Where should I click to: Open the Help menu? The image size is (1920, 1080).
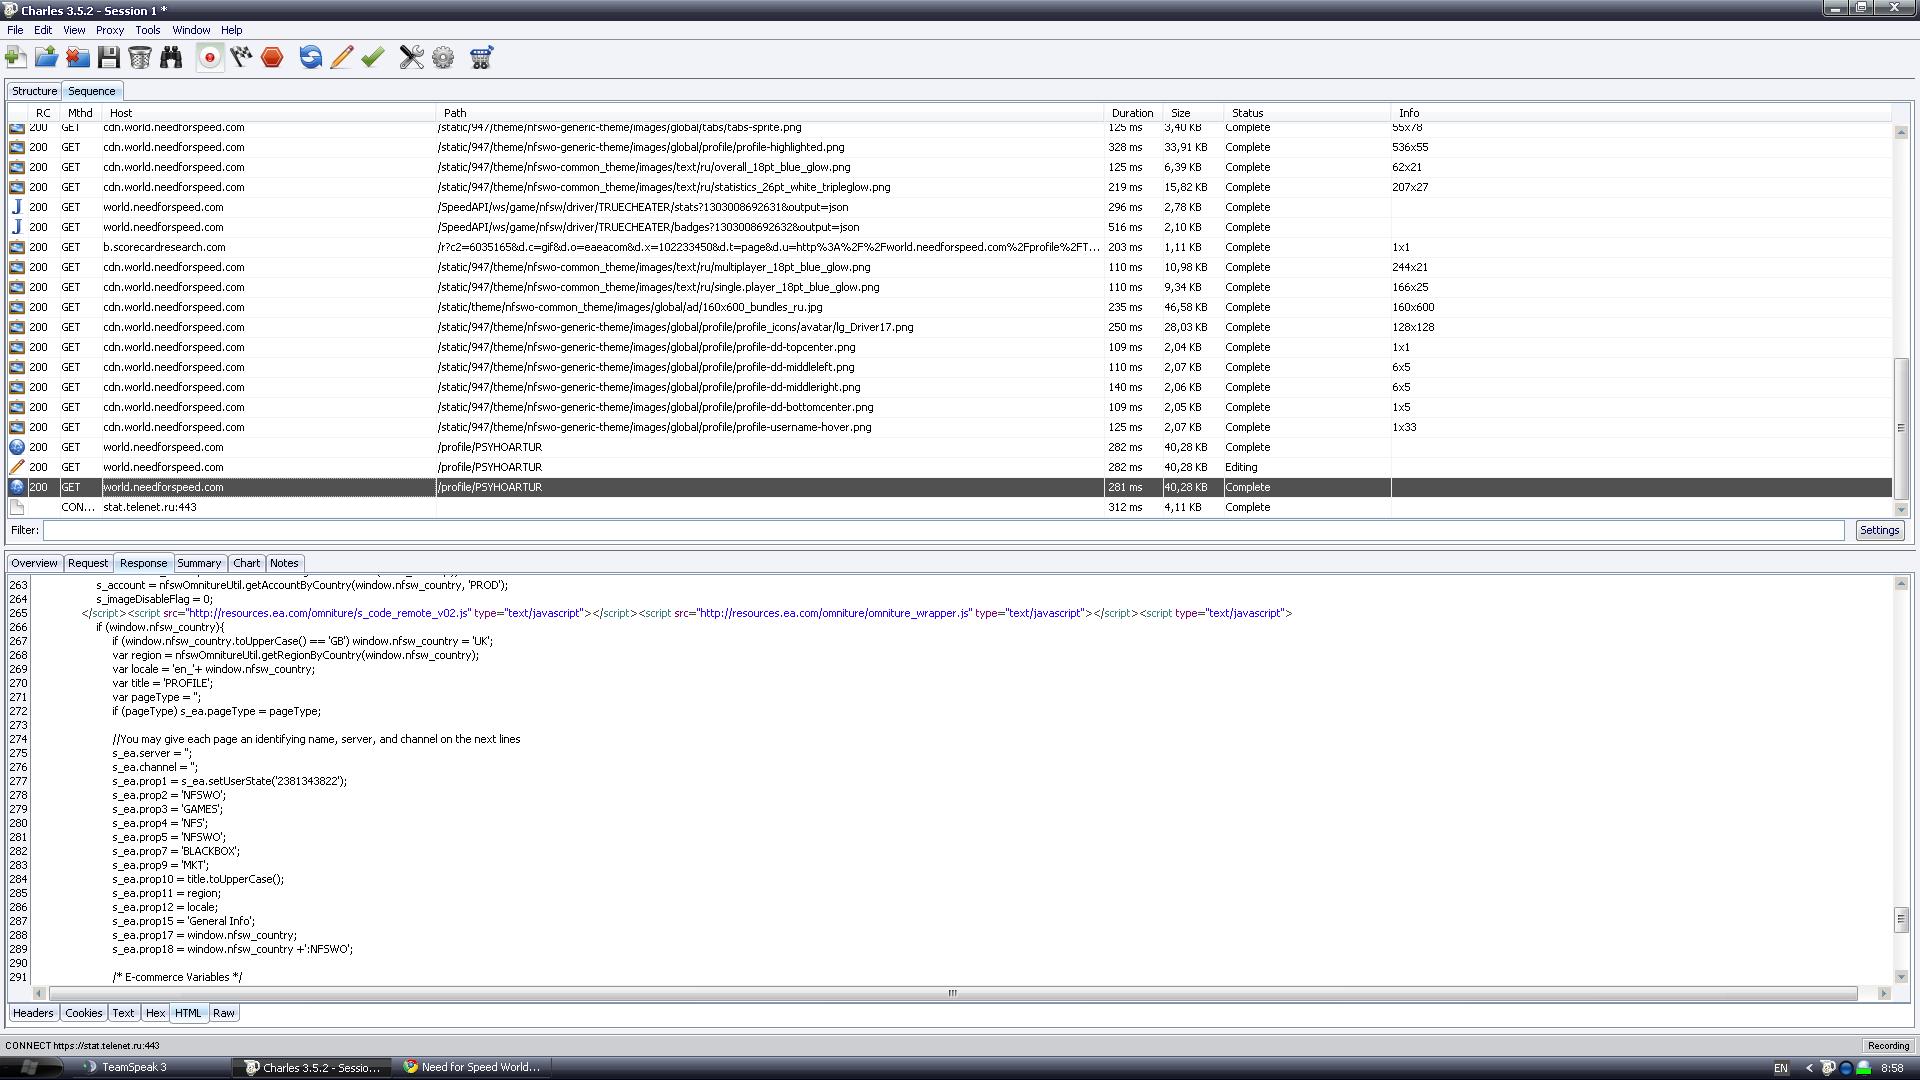tap(231, 30)
